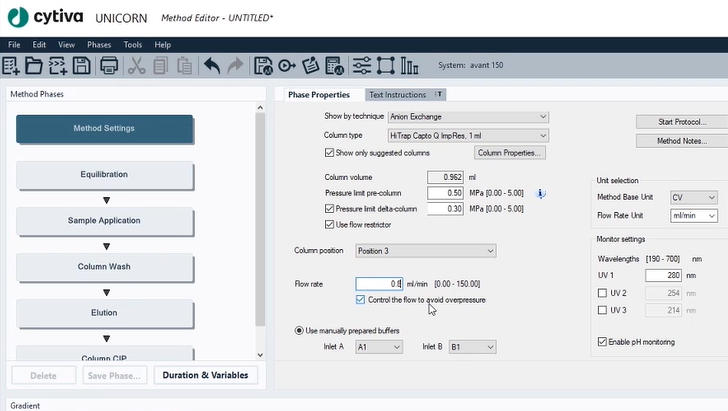Open the Phases menu
Image resolution: width=728 pixels, height=411 pixels.
point(99,45)
